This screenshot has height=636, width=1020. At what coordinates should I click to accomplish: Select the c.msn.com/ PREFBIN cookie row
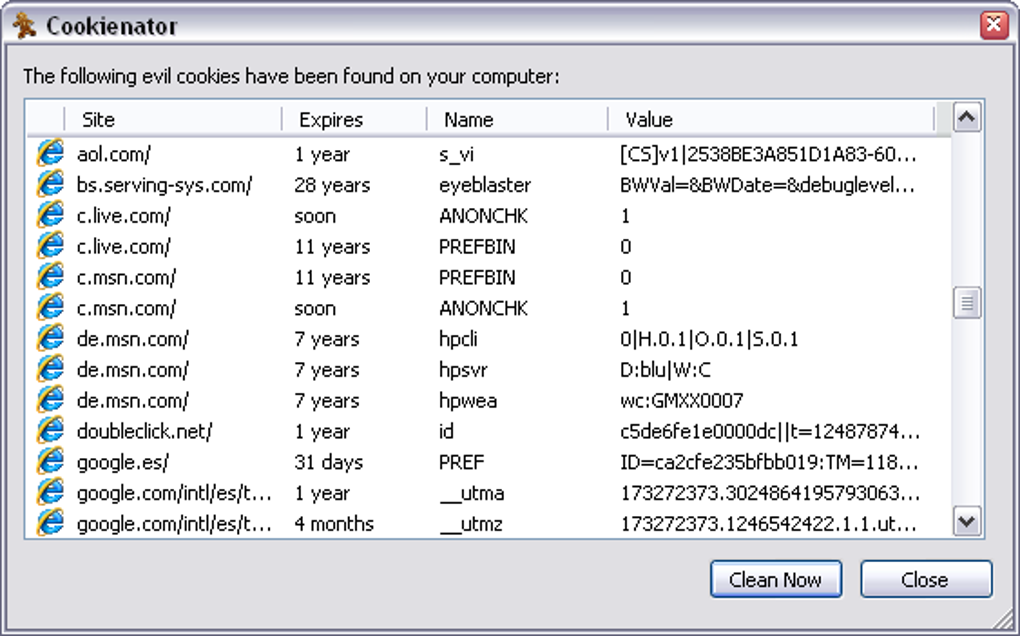(x=488, y=277)
